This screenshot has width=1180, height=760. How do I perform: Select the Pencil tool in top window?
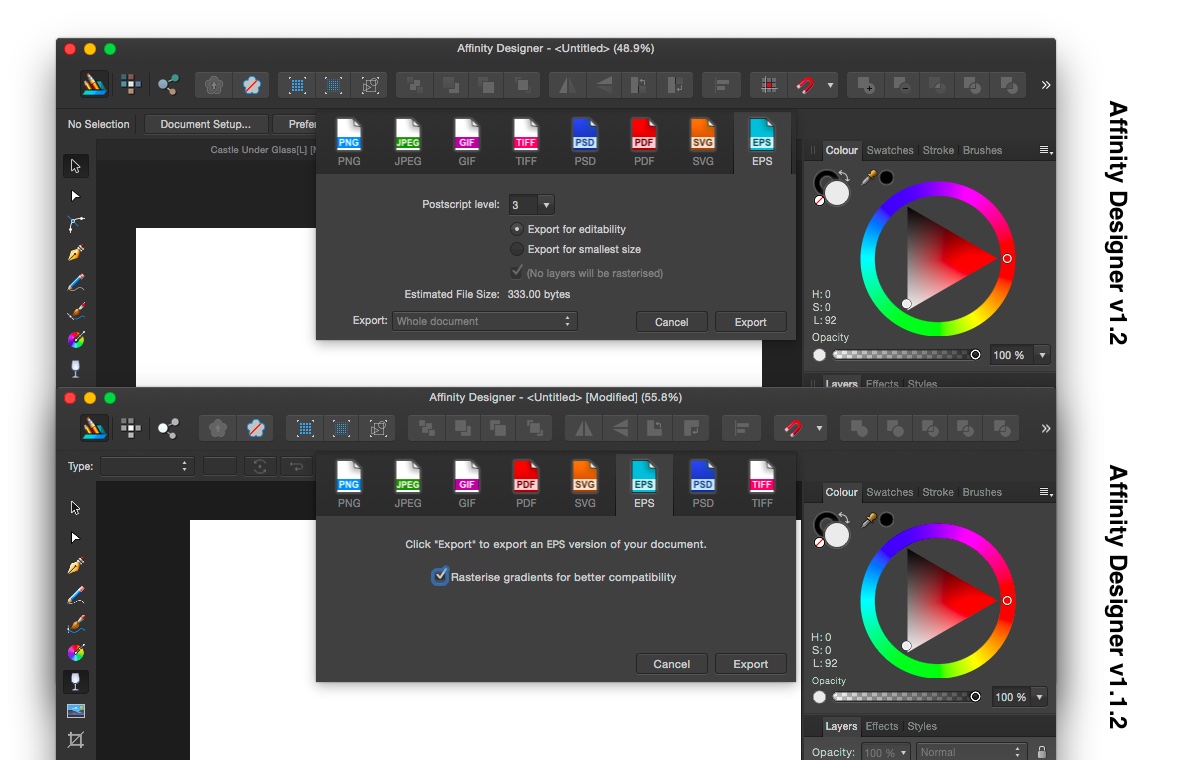[x=75, y=282]
